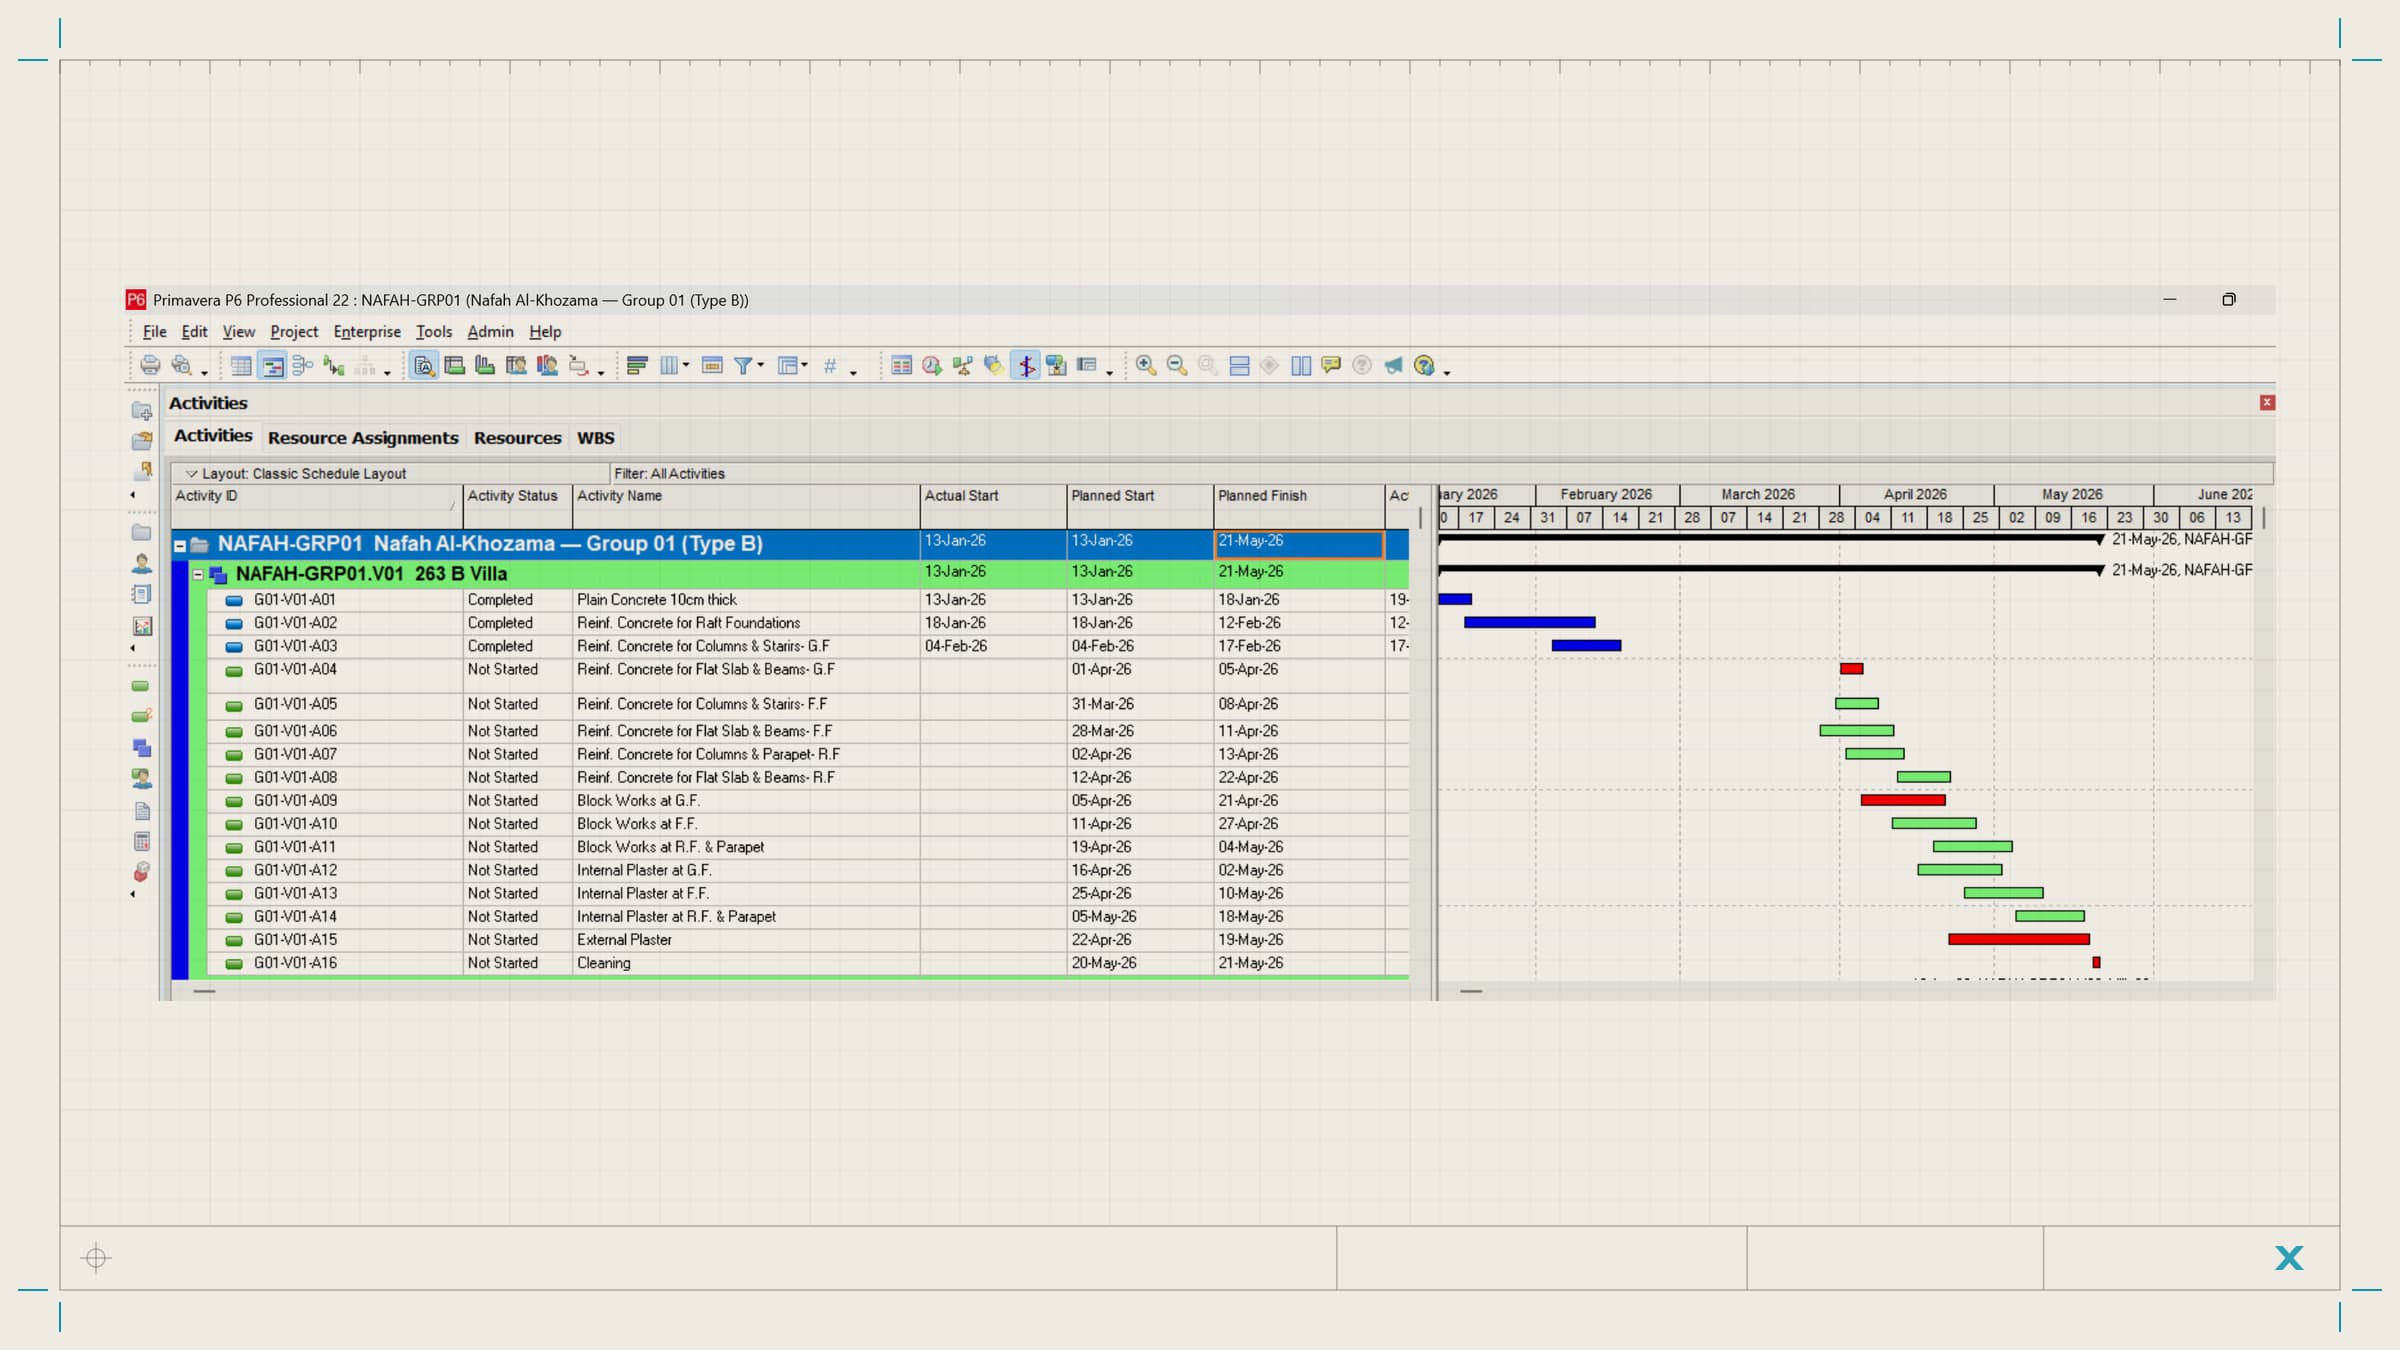Open the Filter dropdown in toolbar

(749, 366)
